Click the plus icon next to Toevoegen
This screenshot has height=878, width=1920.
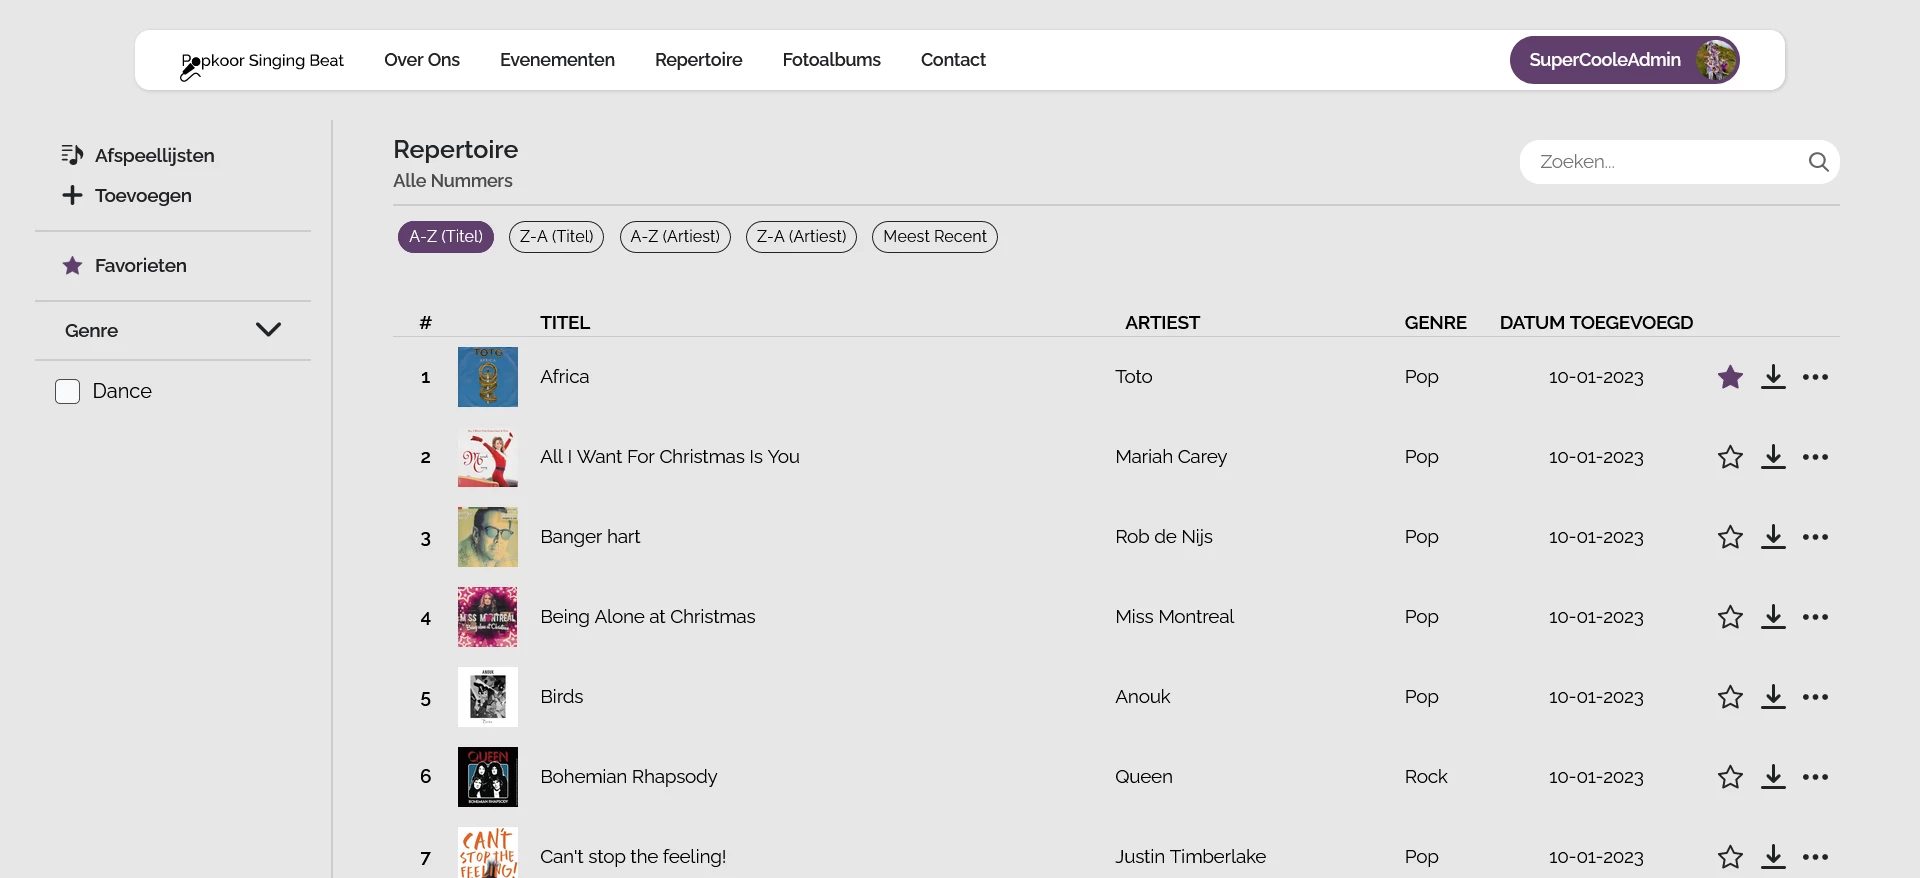[71, 196]
